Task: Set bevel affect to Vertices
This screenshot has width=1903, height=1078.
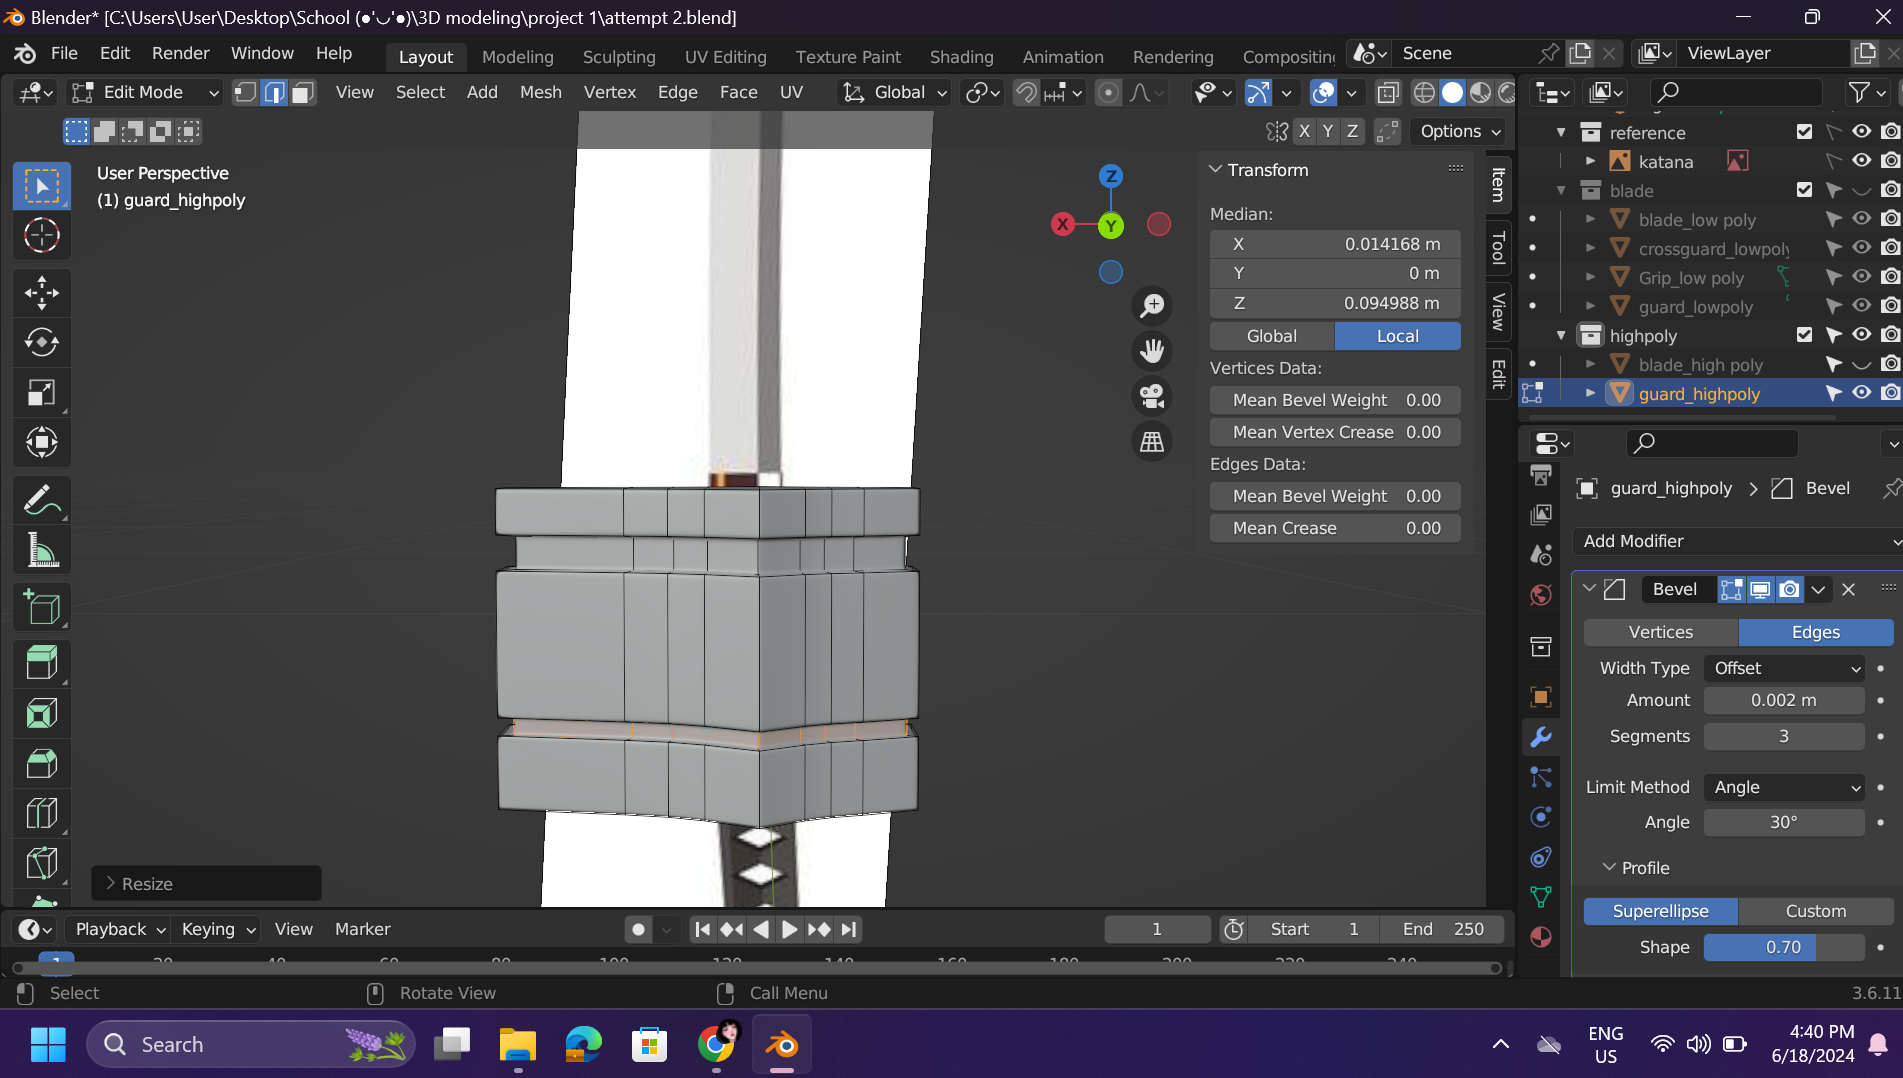Action: 1660,632
